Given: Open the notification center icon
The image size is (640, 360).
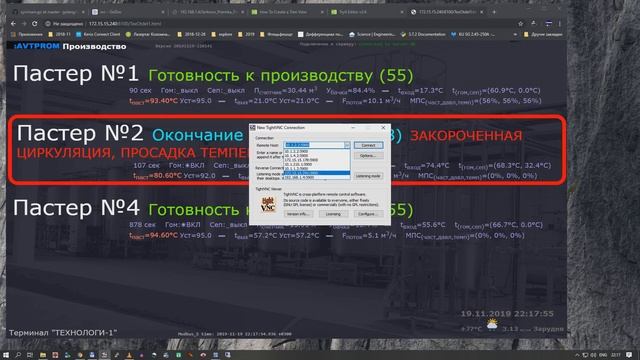Looking at the screenshot, I should coord(630,355).
